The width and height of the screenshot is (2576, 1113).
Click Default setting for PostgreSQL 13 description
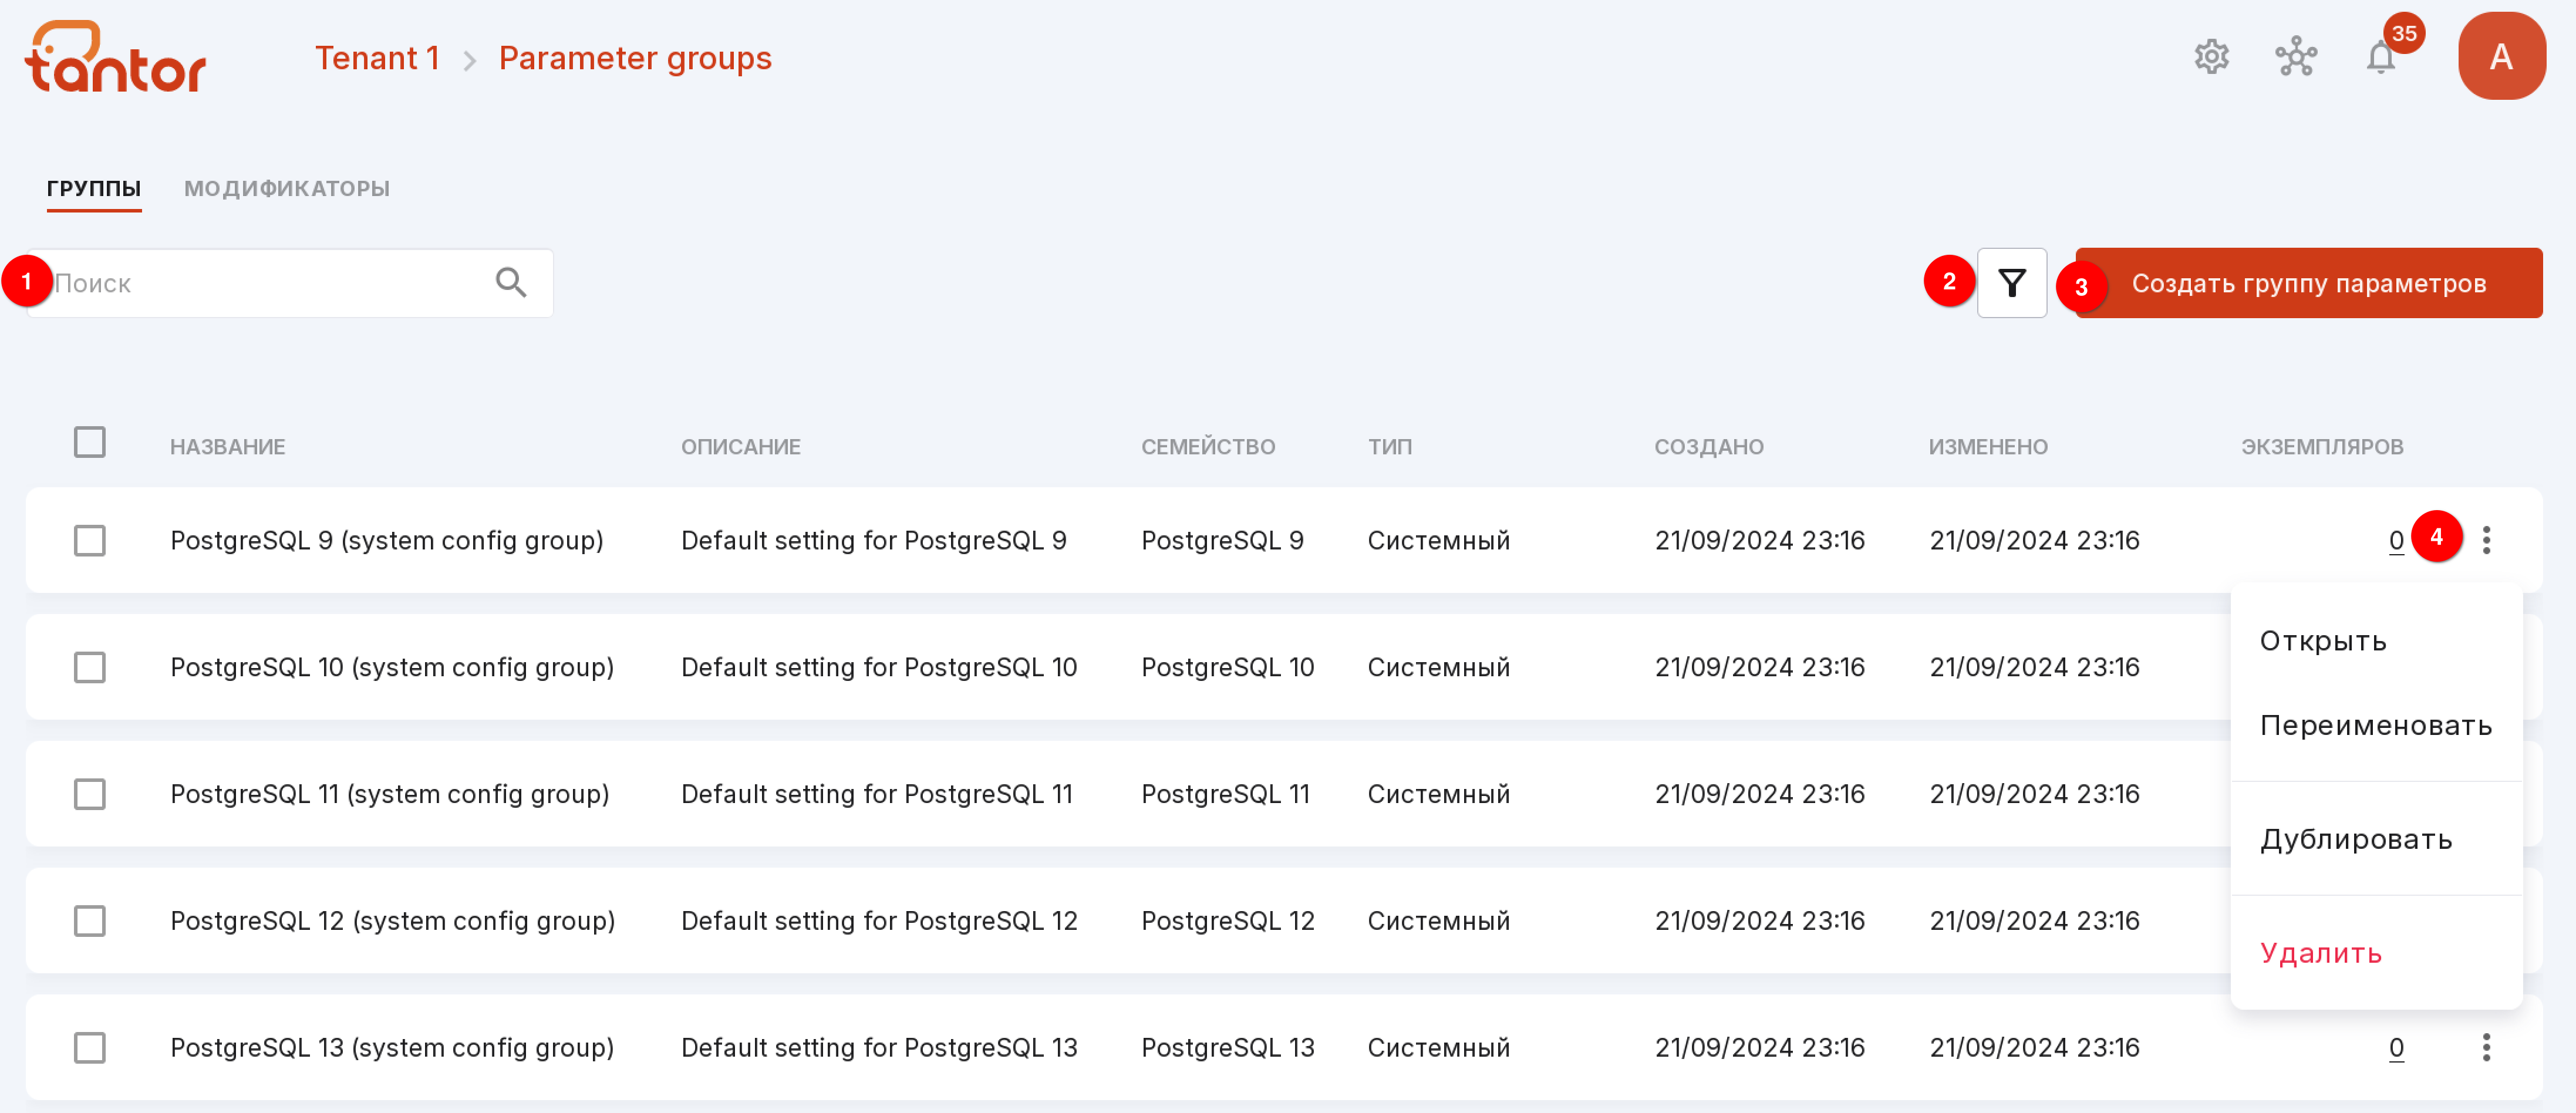point(879,1047)
